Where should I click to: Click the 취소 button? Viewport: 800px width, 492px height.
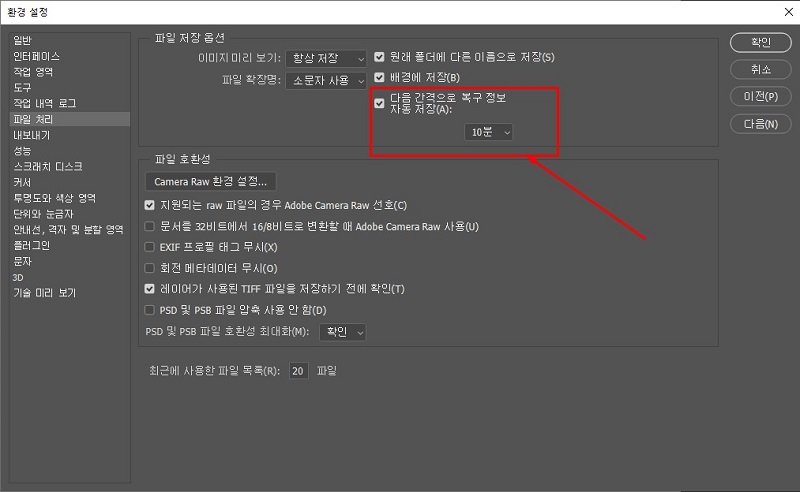pos(761,69)
